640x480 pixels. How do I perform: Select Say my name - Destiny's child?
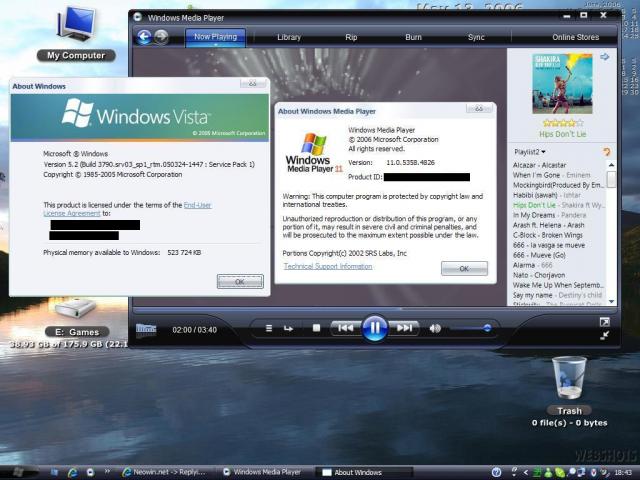tap(557, 295)
